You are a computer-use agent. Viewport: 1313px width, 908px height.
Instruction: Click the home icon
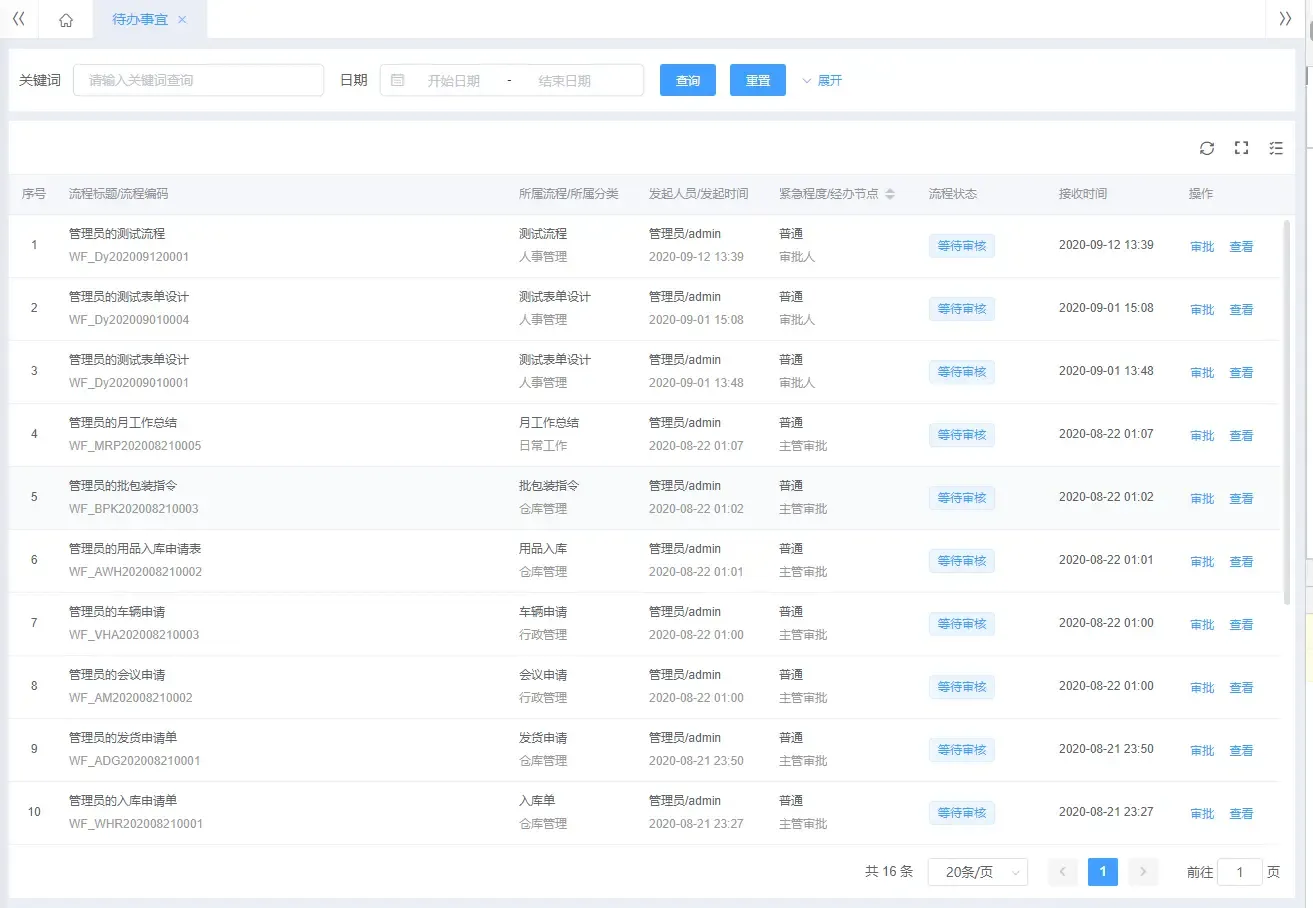(65, 19)
